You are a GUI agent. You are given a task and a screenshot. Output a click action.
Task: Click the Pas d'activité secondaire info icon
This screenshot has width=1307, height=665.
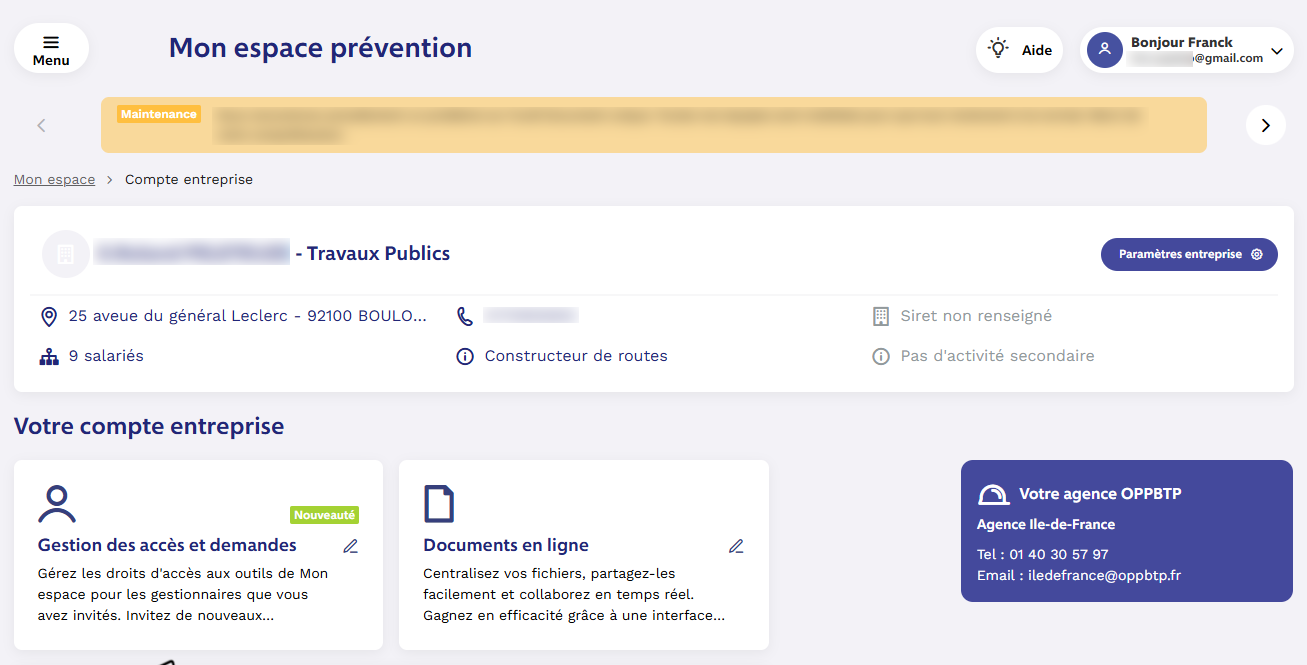[x=880, y=357]
